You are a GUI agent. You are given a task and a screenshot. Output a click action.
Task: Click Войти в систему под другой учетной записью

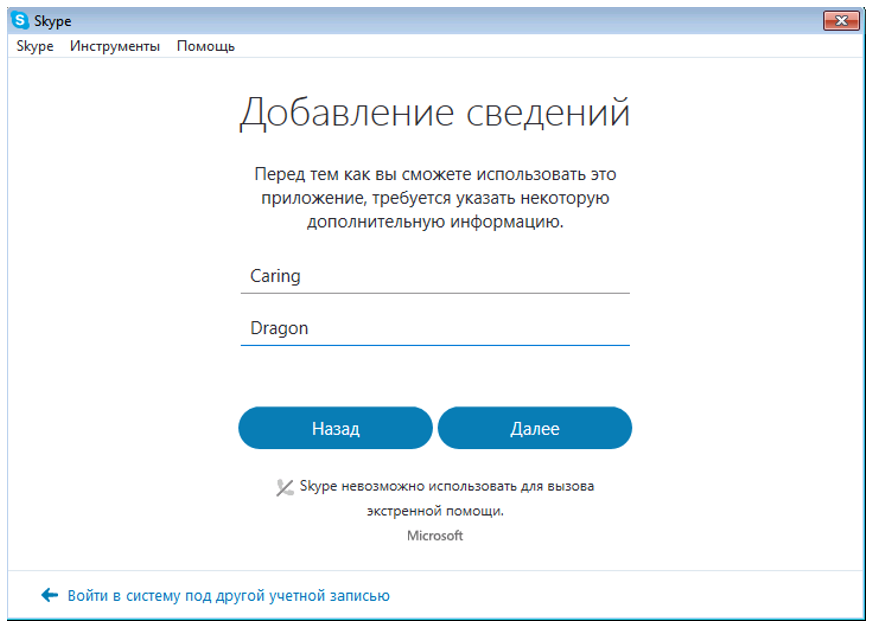228,596
